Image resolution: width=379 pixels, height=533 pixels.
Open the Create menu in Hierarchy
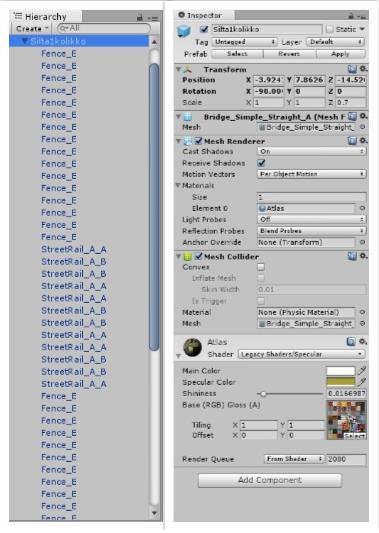(32, 29)
